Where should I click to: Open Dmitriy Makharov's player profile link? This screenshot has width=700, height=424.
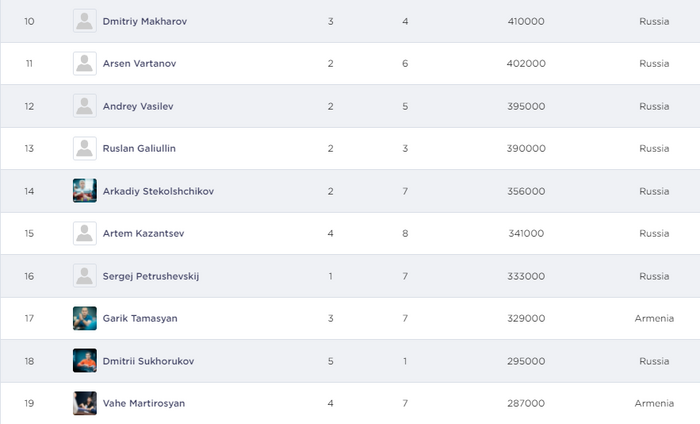click(146, 21)
